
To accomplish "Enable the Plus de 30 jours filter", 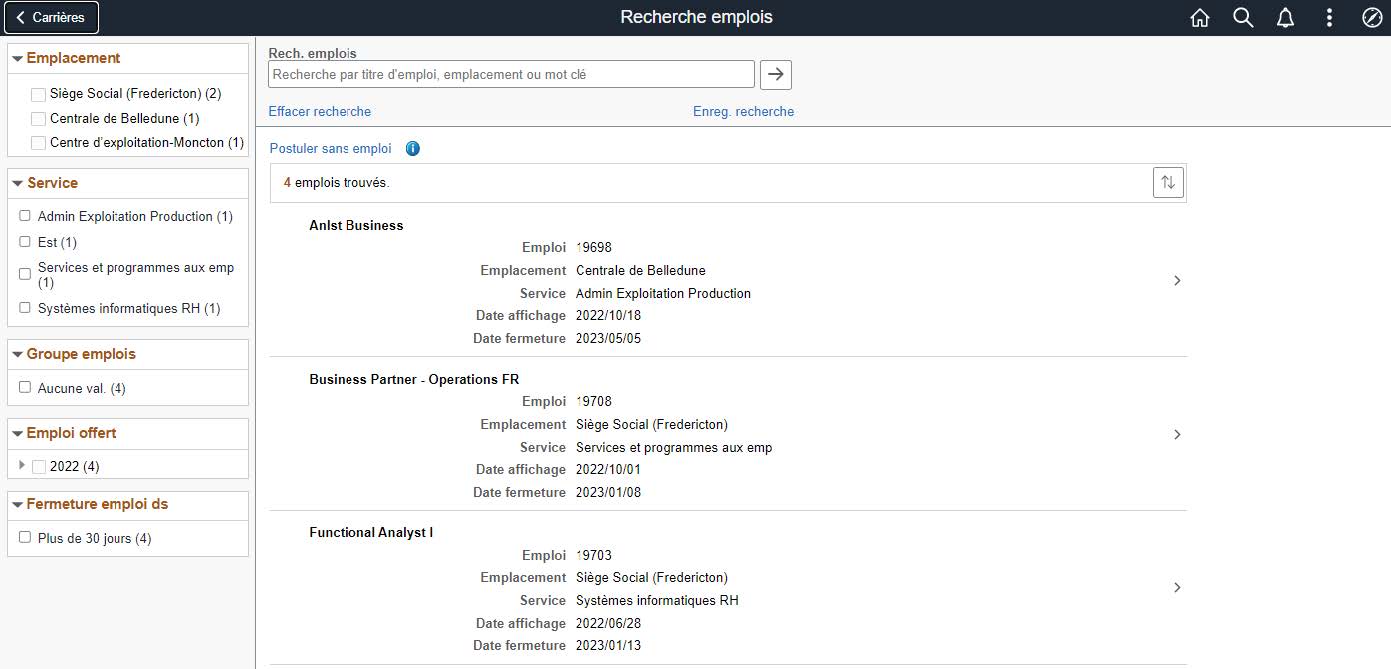I will coord(25,538).
